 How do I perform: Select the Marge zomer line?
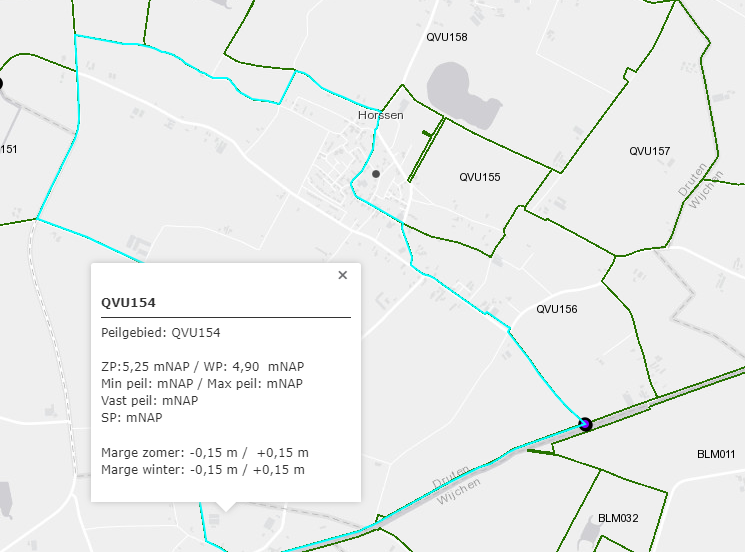tap(205, 452)
